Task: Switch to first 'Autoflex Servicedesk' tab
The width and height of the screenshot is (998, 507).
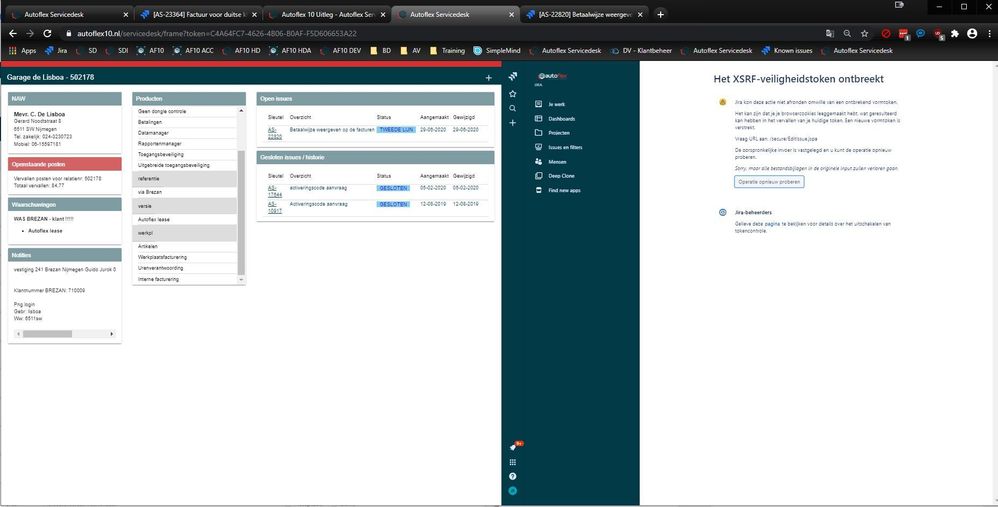Action: [x=69, y=14]
